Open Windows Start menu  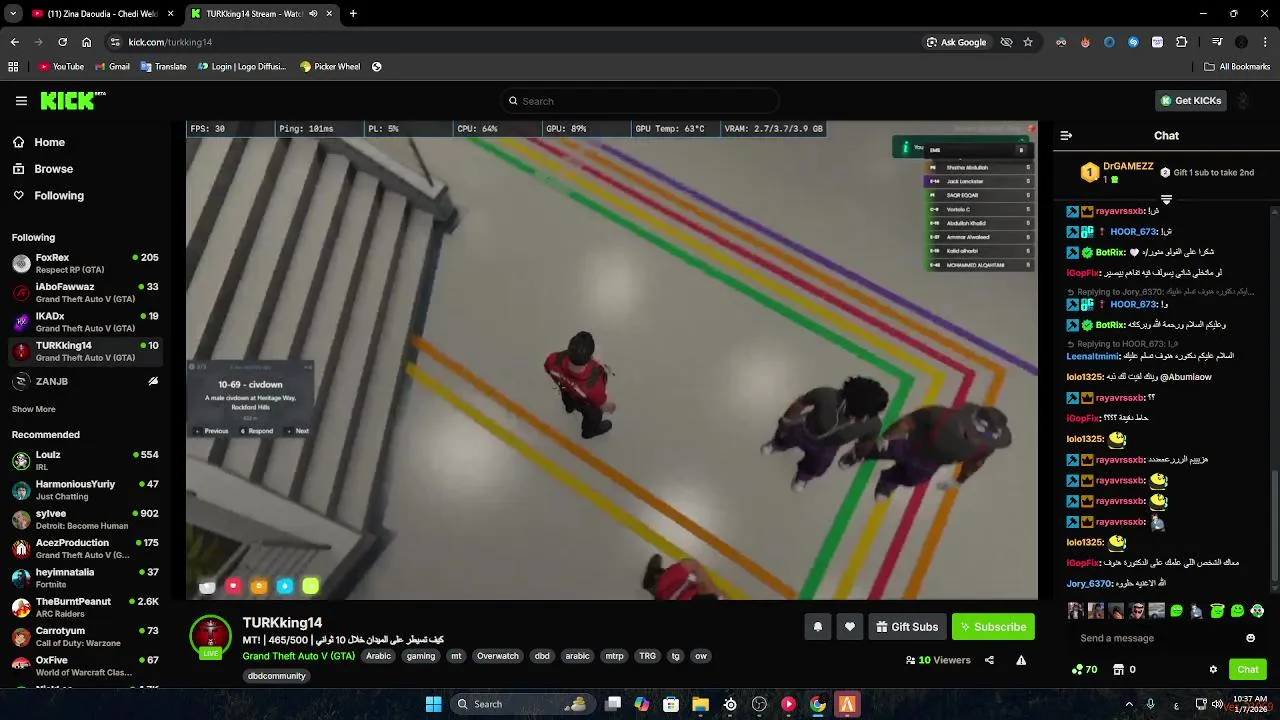433,704
